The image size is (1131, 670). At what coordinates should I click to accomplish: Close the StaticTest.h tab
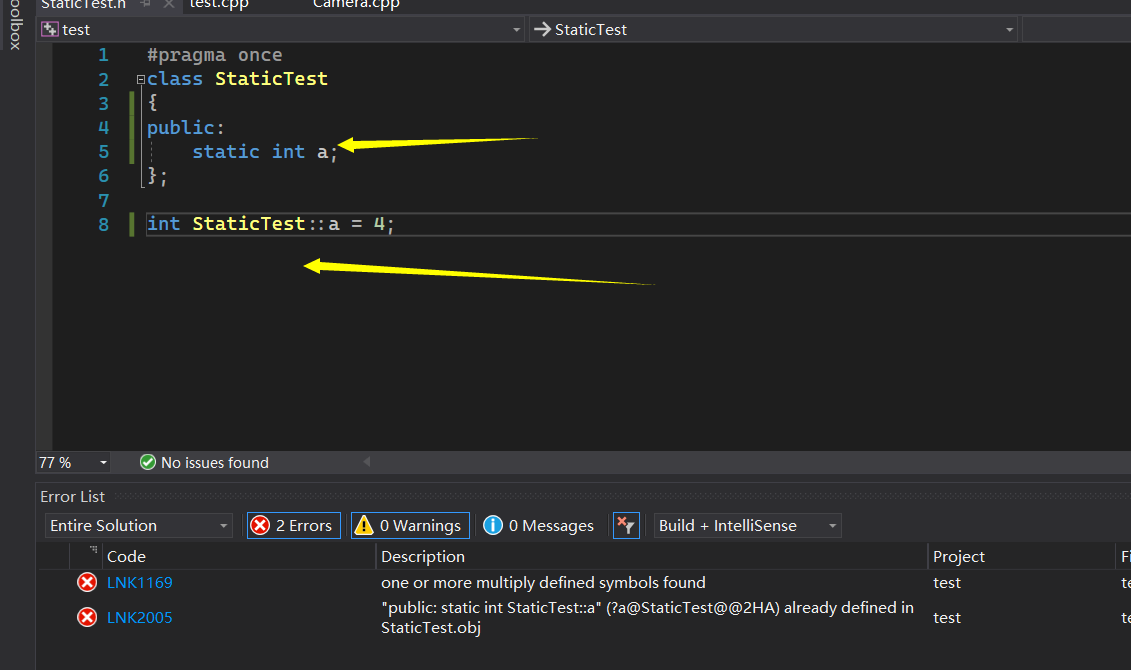click(168, 4)
